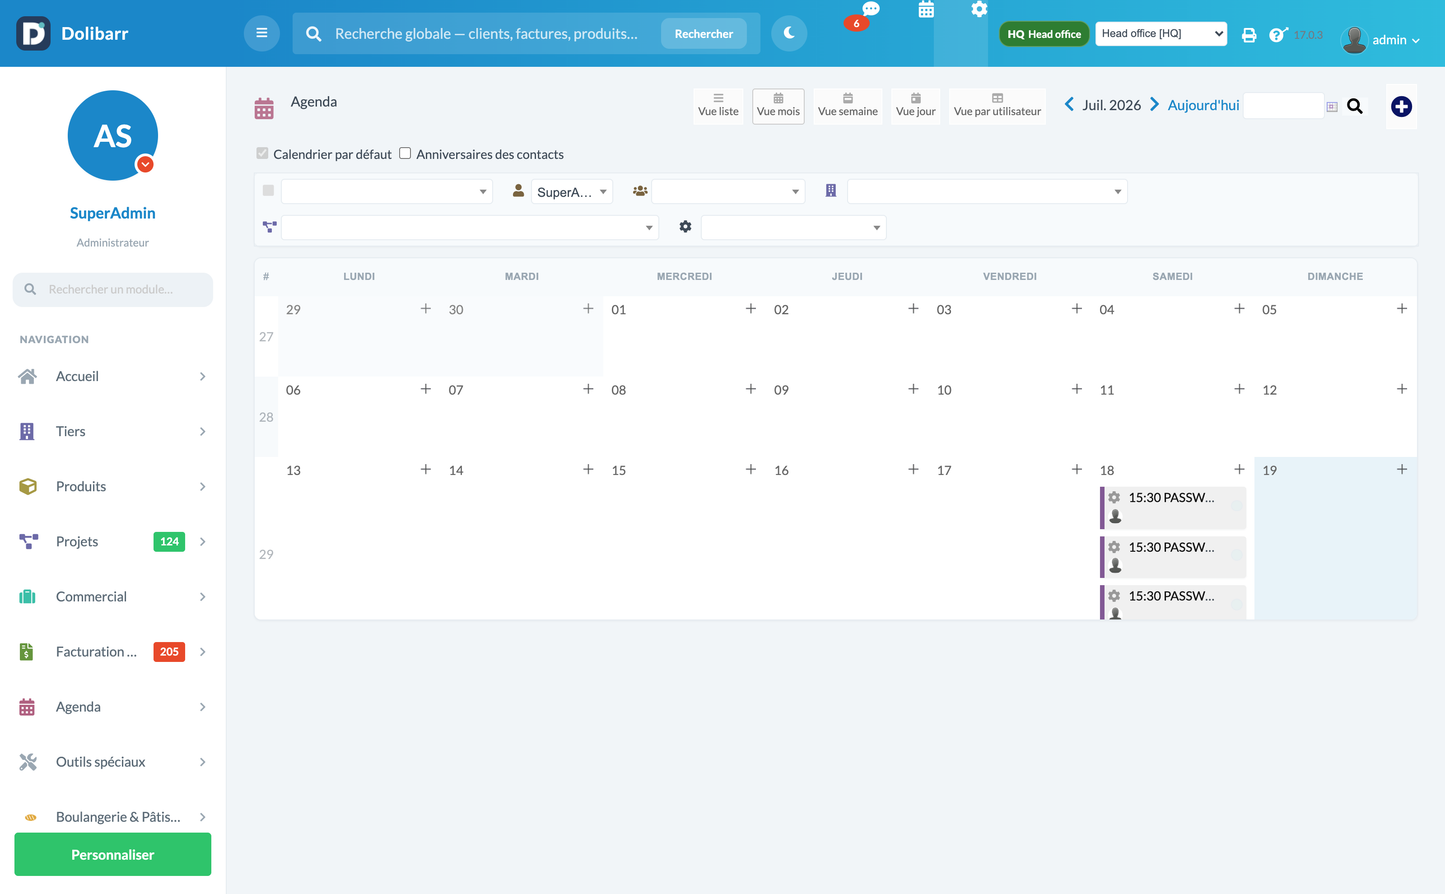Image resolution: width=1445 pixels, height=894 pixels.
Task: Focus the date input field
Action: pyautogui.click(x=1283, y=105)
